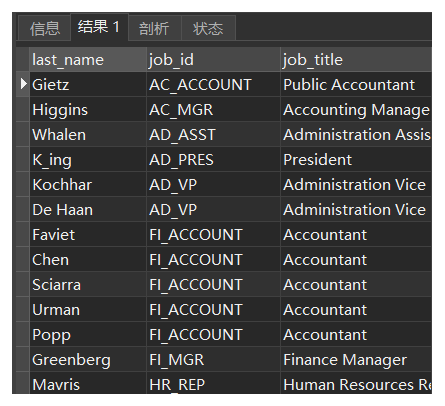Select the K_ing last_name cell

point(88,159)
